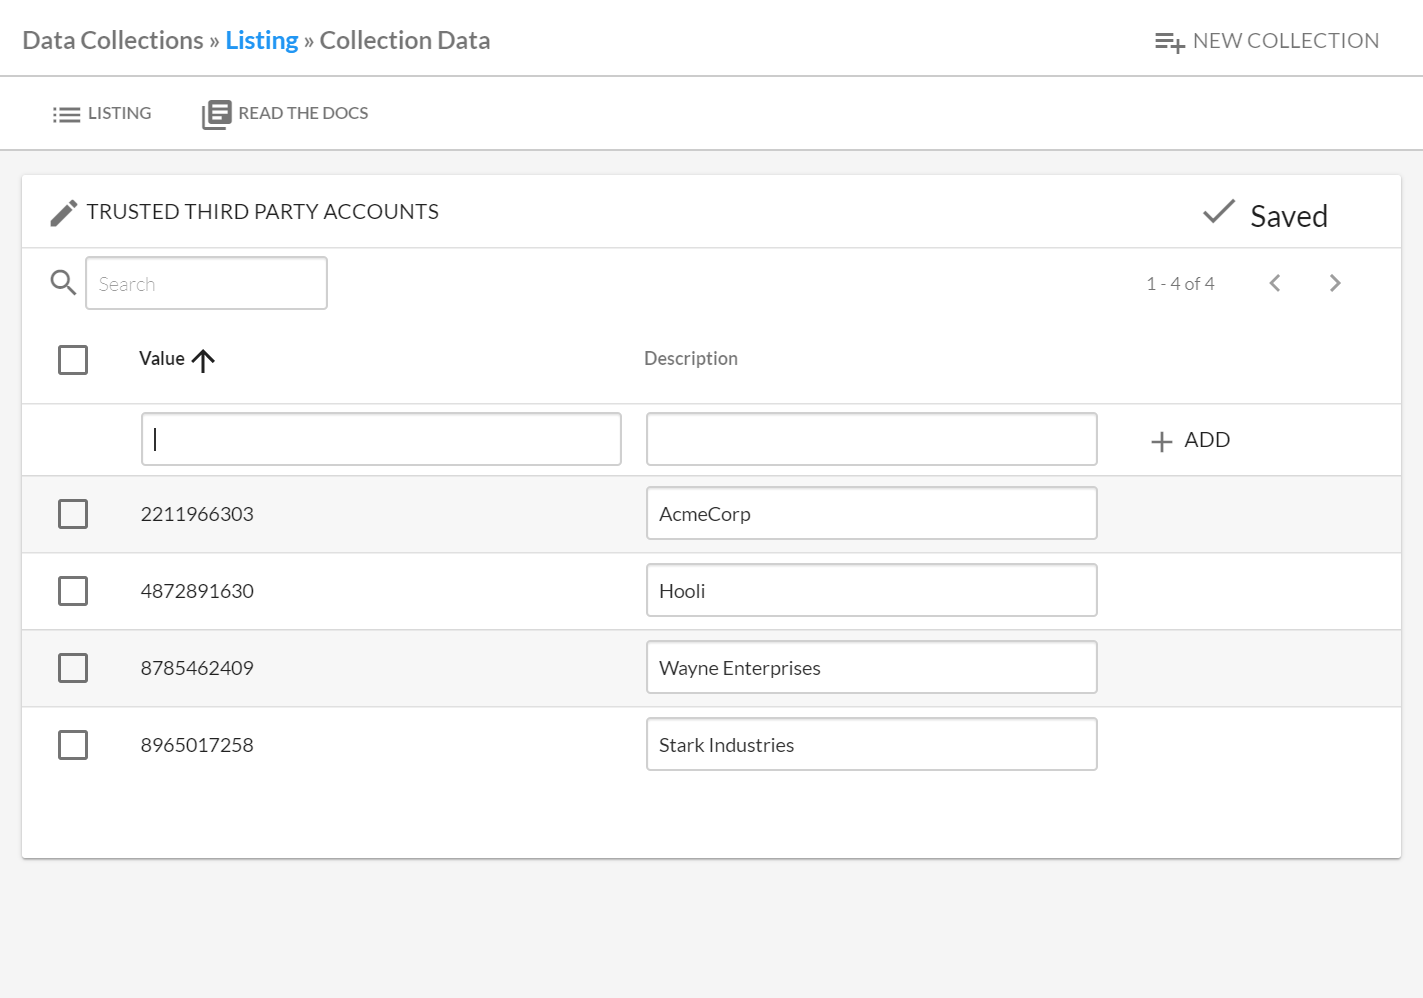Click value 2211966303
1423x998 pixels.
(197, 514)
